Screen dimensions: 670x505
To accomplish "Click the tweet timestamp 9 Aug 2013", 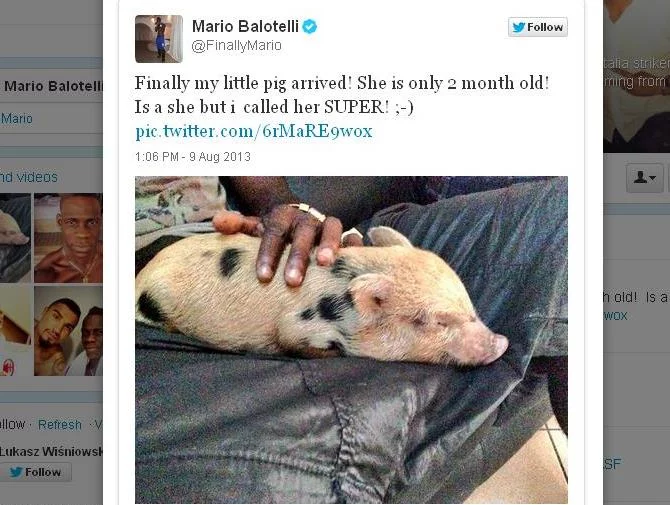I will click(x=193, y=157).
